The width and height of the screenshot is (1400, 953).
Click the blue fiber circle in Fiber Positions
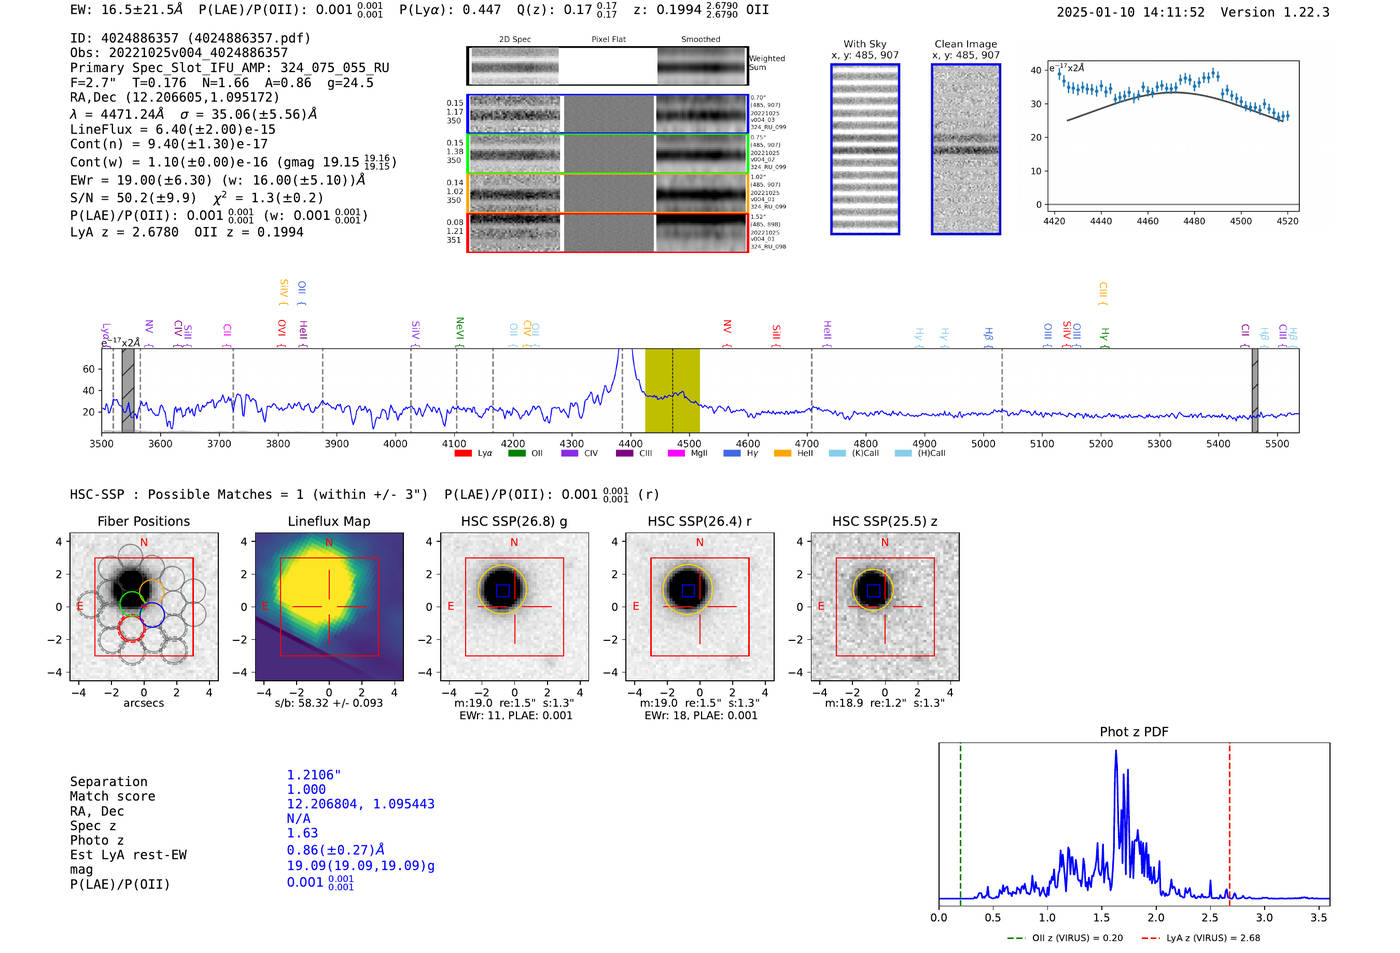pos(152,615)
